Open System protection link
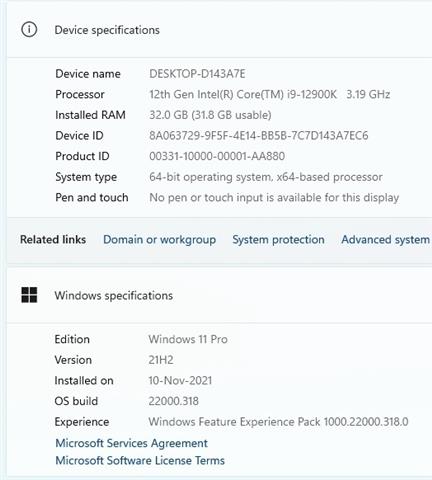The height and width of the screenshot is (480, 432). [x=278, y=240]
